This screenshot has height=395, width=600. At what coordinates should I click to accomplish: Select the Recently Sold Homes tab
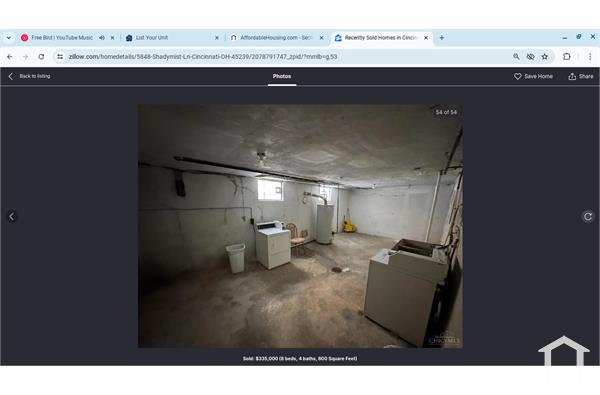tap(380, 38)
